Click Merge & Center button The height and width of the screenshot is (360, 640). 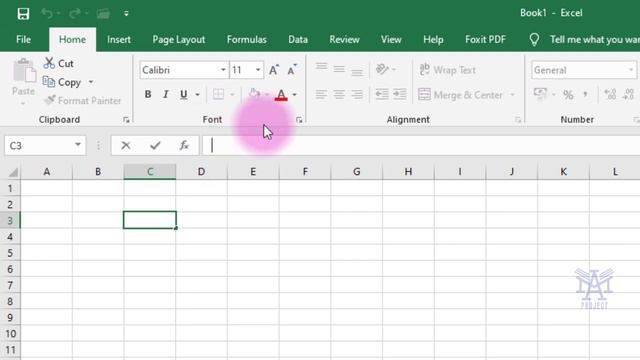(460, 95)
